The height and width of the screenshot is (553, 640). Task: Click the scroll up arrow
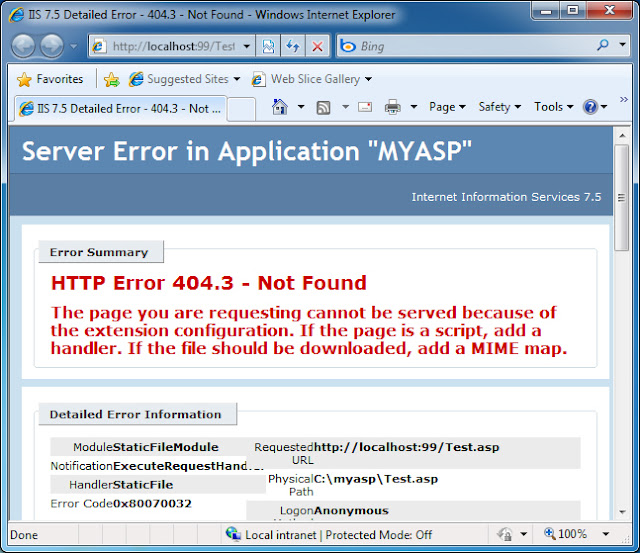coord(622,135)
